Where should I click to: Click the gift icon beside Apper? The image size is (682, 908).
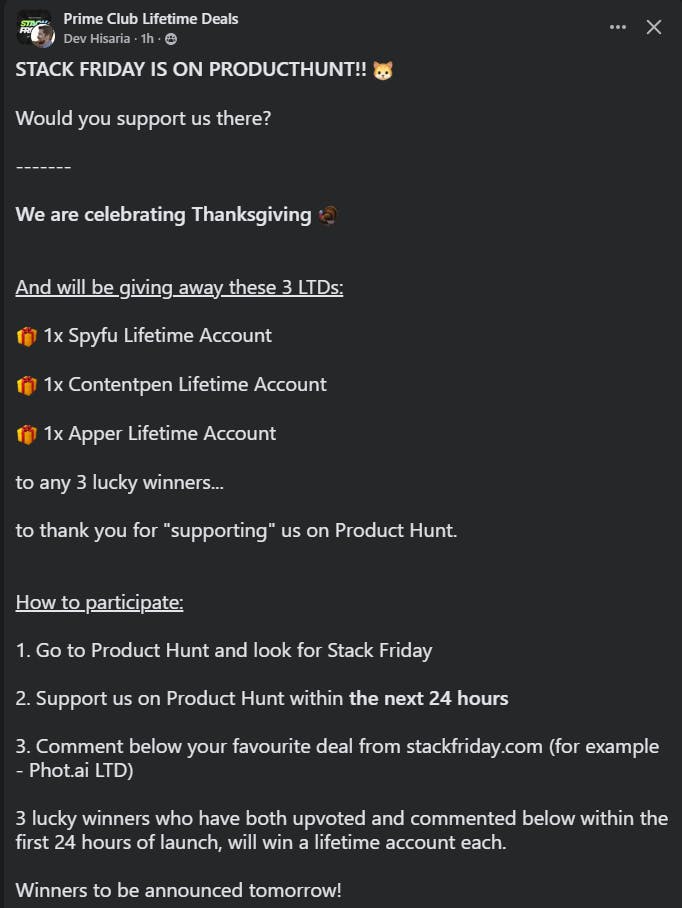[x=27, y=435]
